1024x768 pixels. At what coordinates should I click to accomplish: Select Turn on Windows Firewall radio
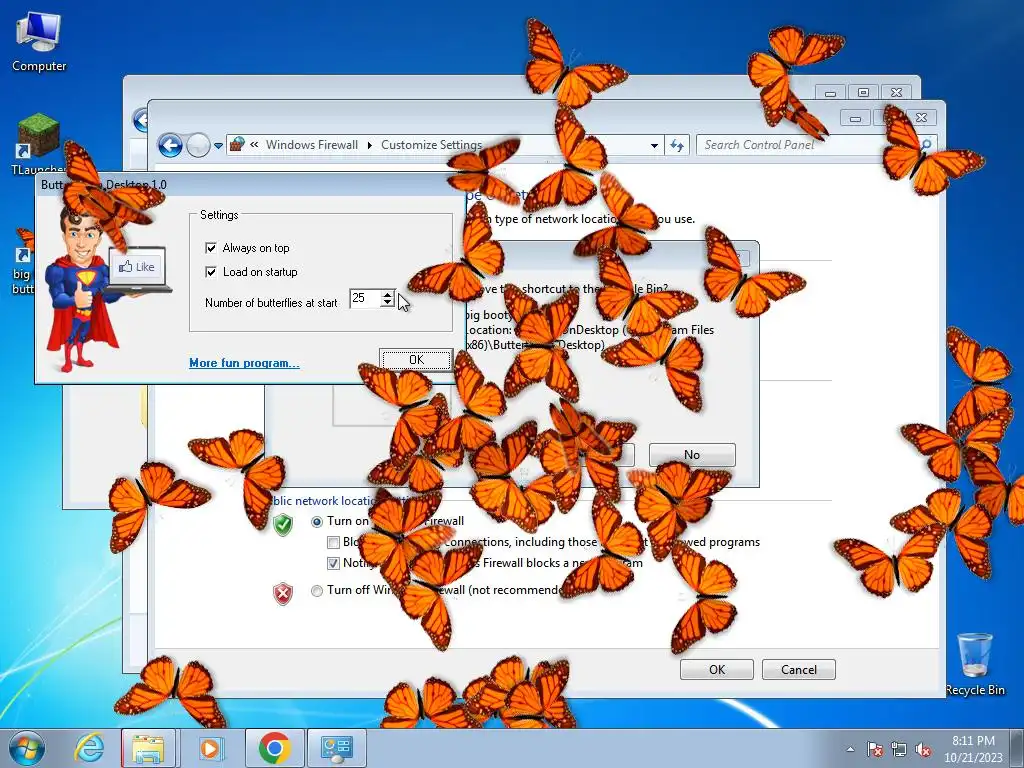[317, 522]
